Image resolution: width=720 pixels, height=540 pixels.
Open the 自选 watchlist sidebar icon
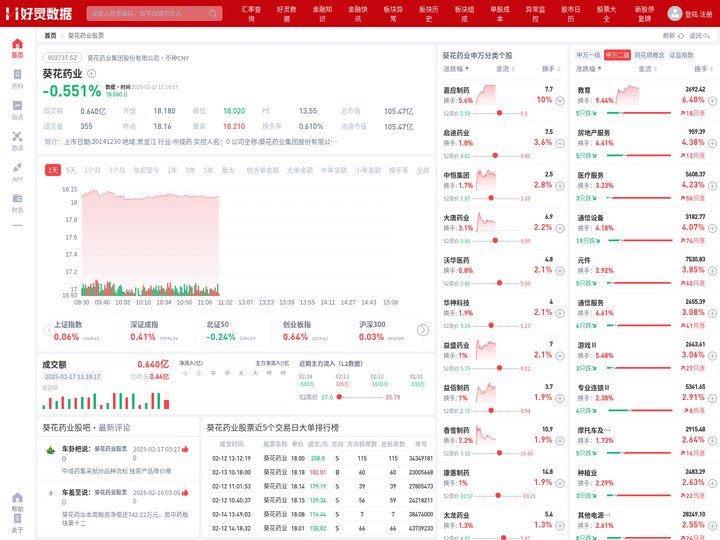click(17, 106)
